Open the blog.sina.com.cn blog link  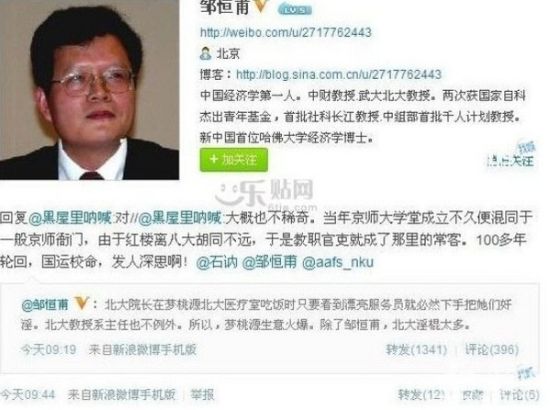[338, 74]
